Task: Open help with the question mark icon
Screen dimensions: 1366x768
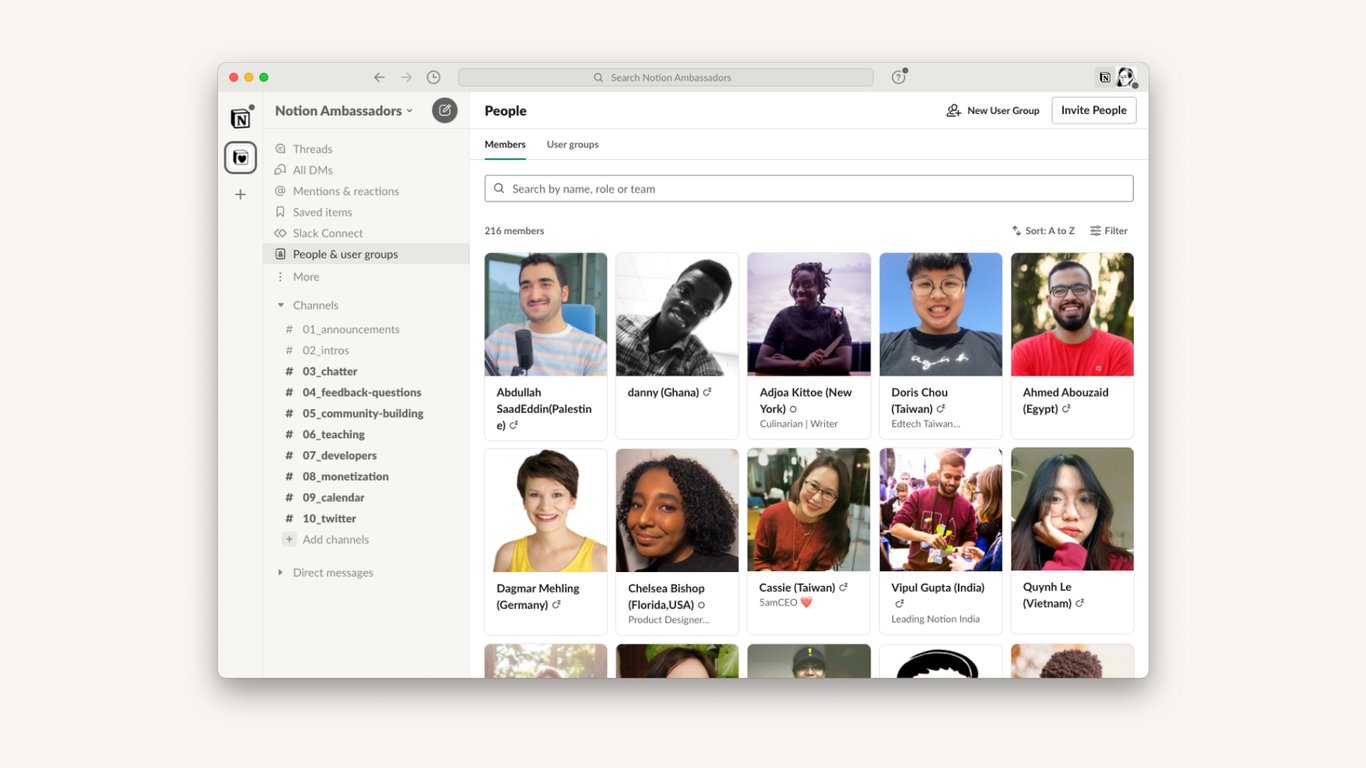Action: (x=897, y=76)
